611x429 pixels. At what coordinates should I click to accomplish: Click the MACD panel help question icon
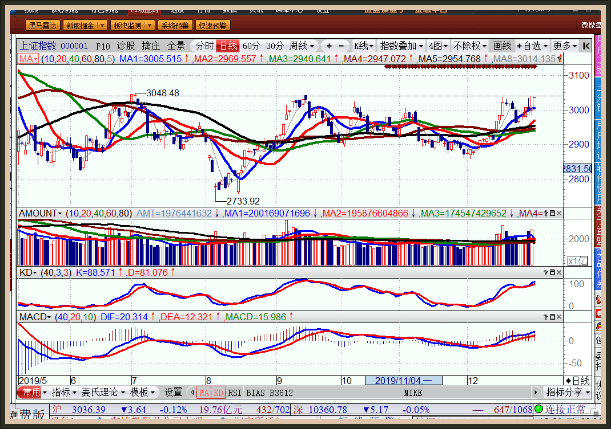[x=546, y=317]
